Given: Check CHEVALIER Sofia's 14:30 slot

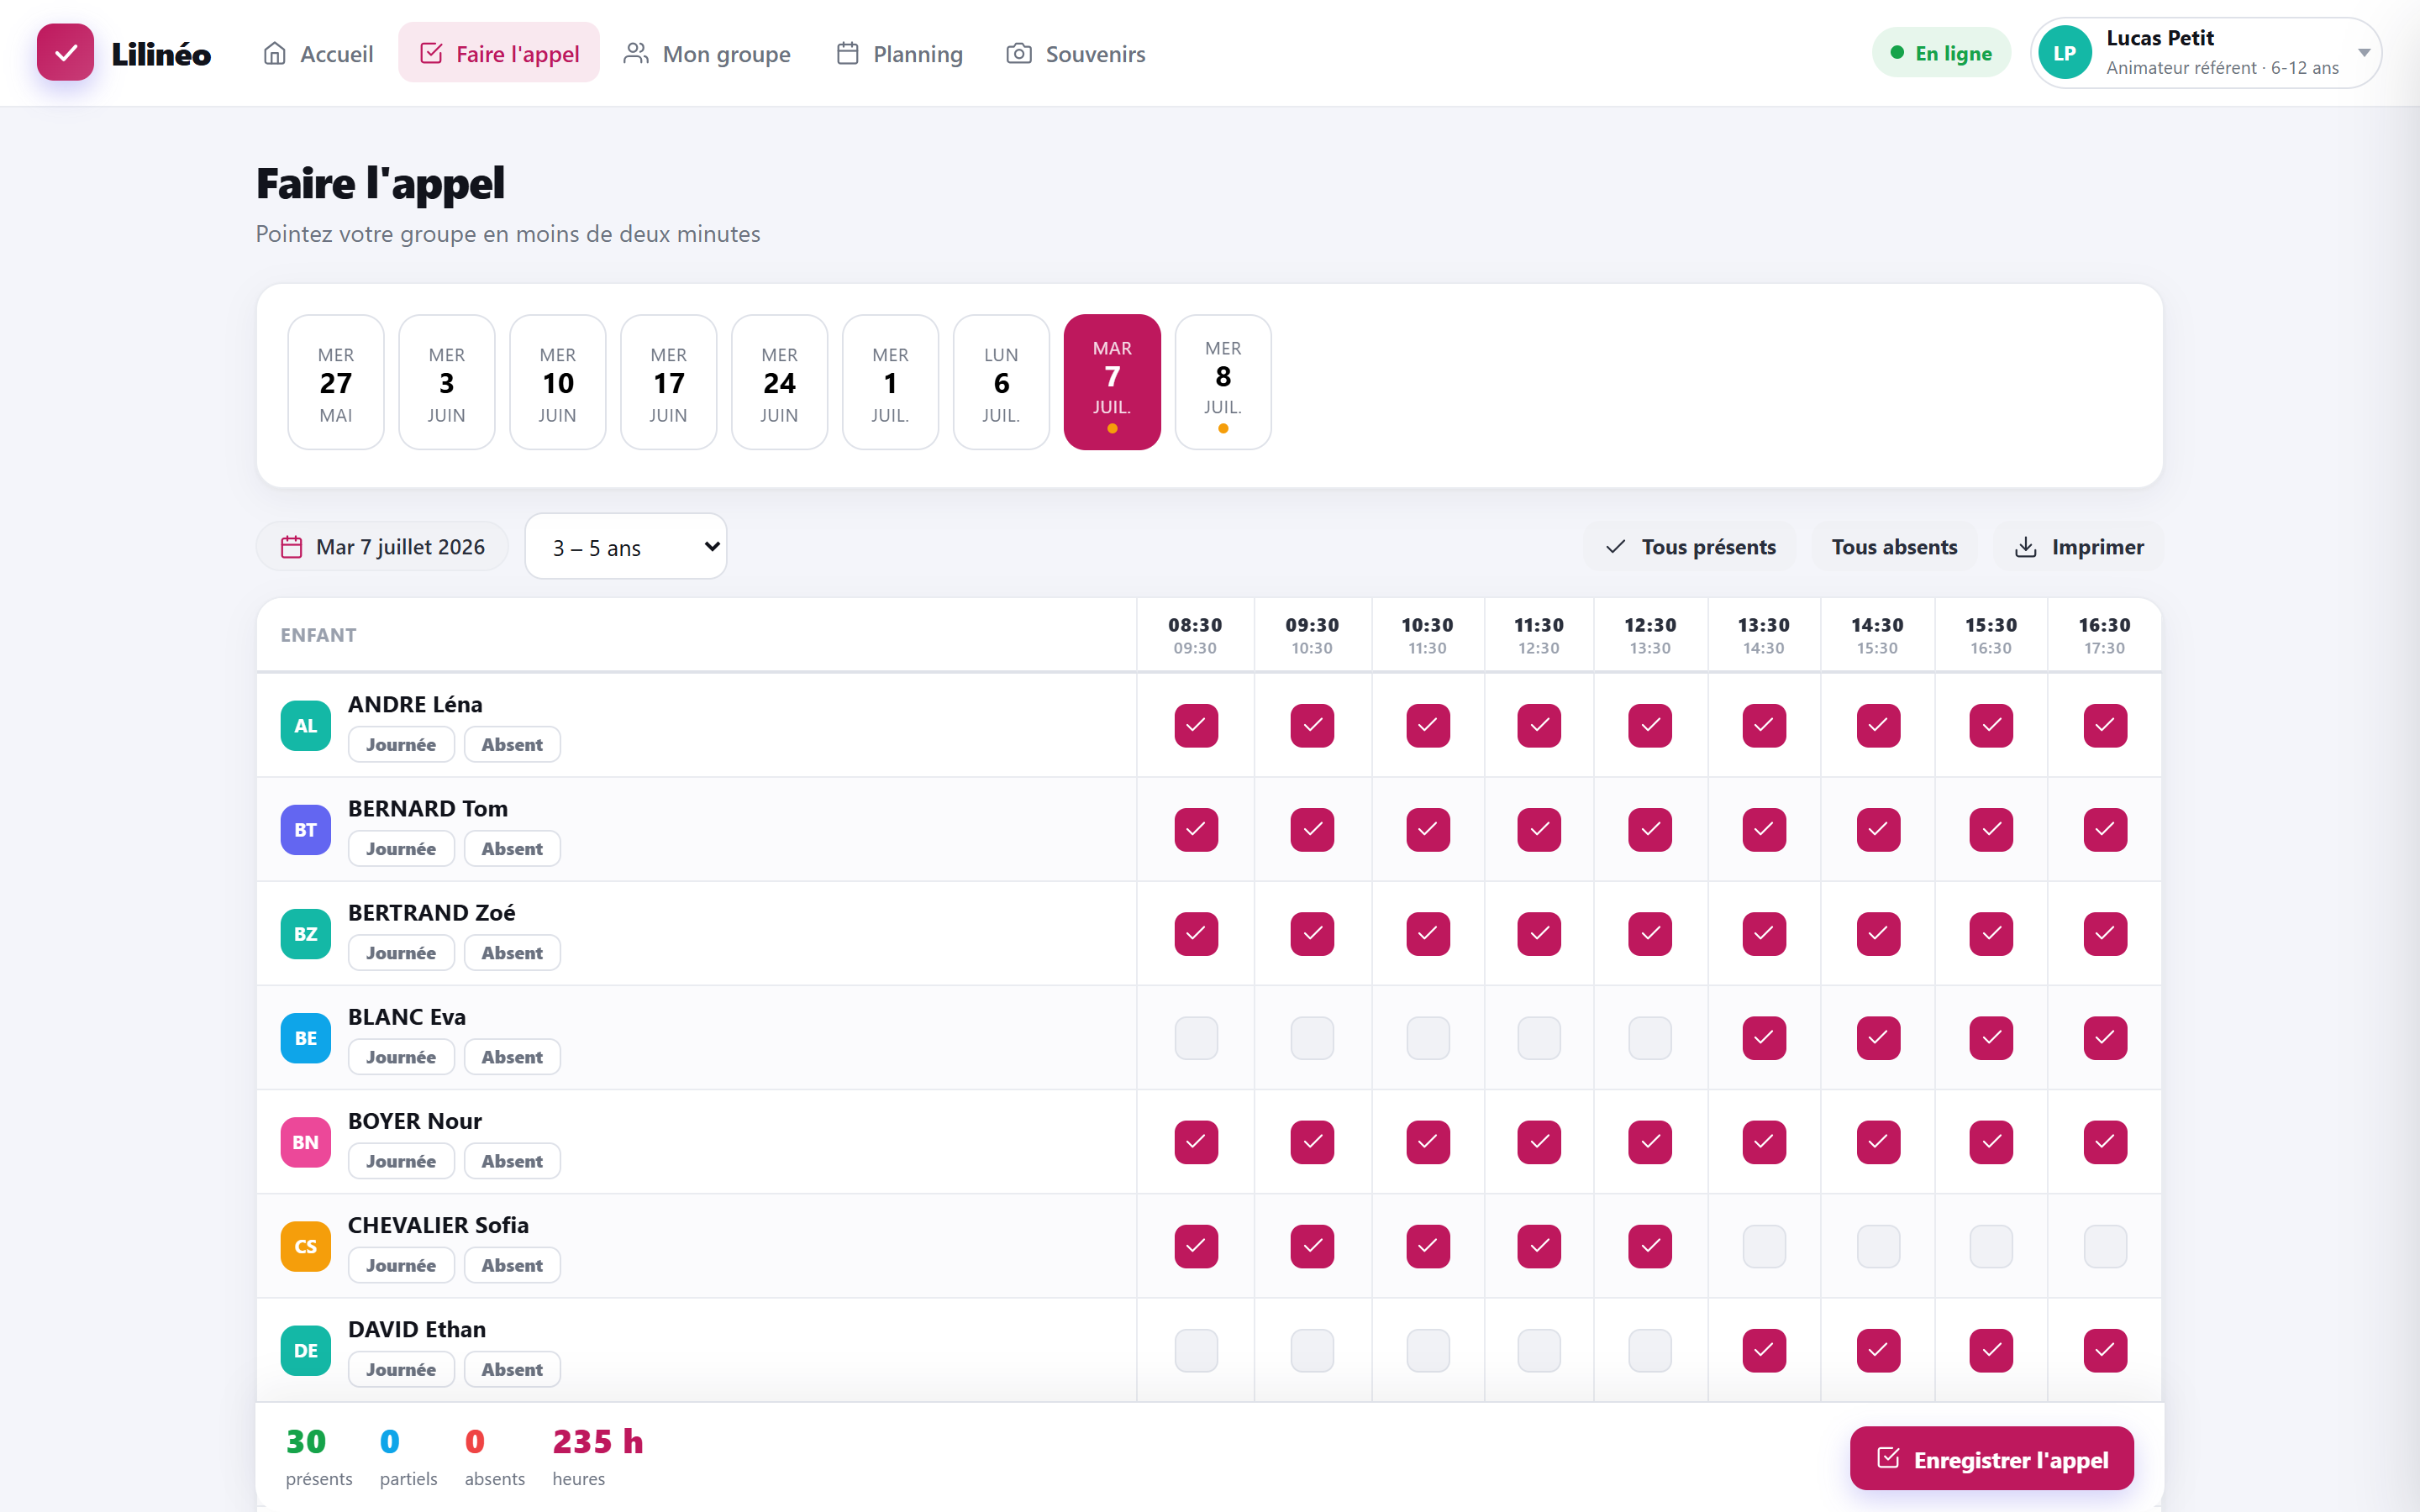Looking at the screenshot, I should pos(1878,1246).
